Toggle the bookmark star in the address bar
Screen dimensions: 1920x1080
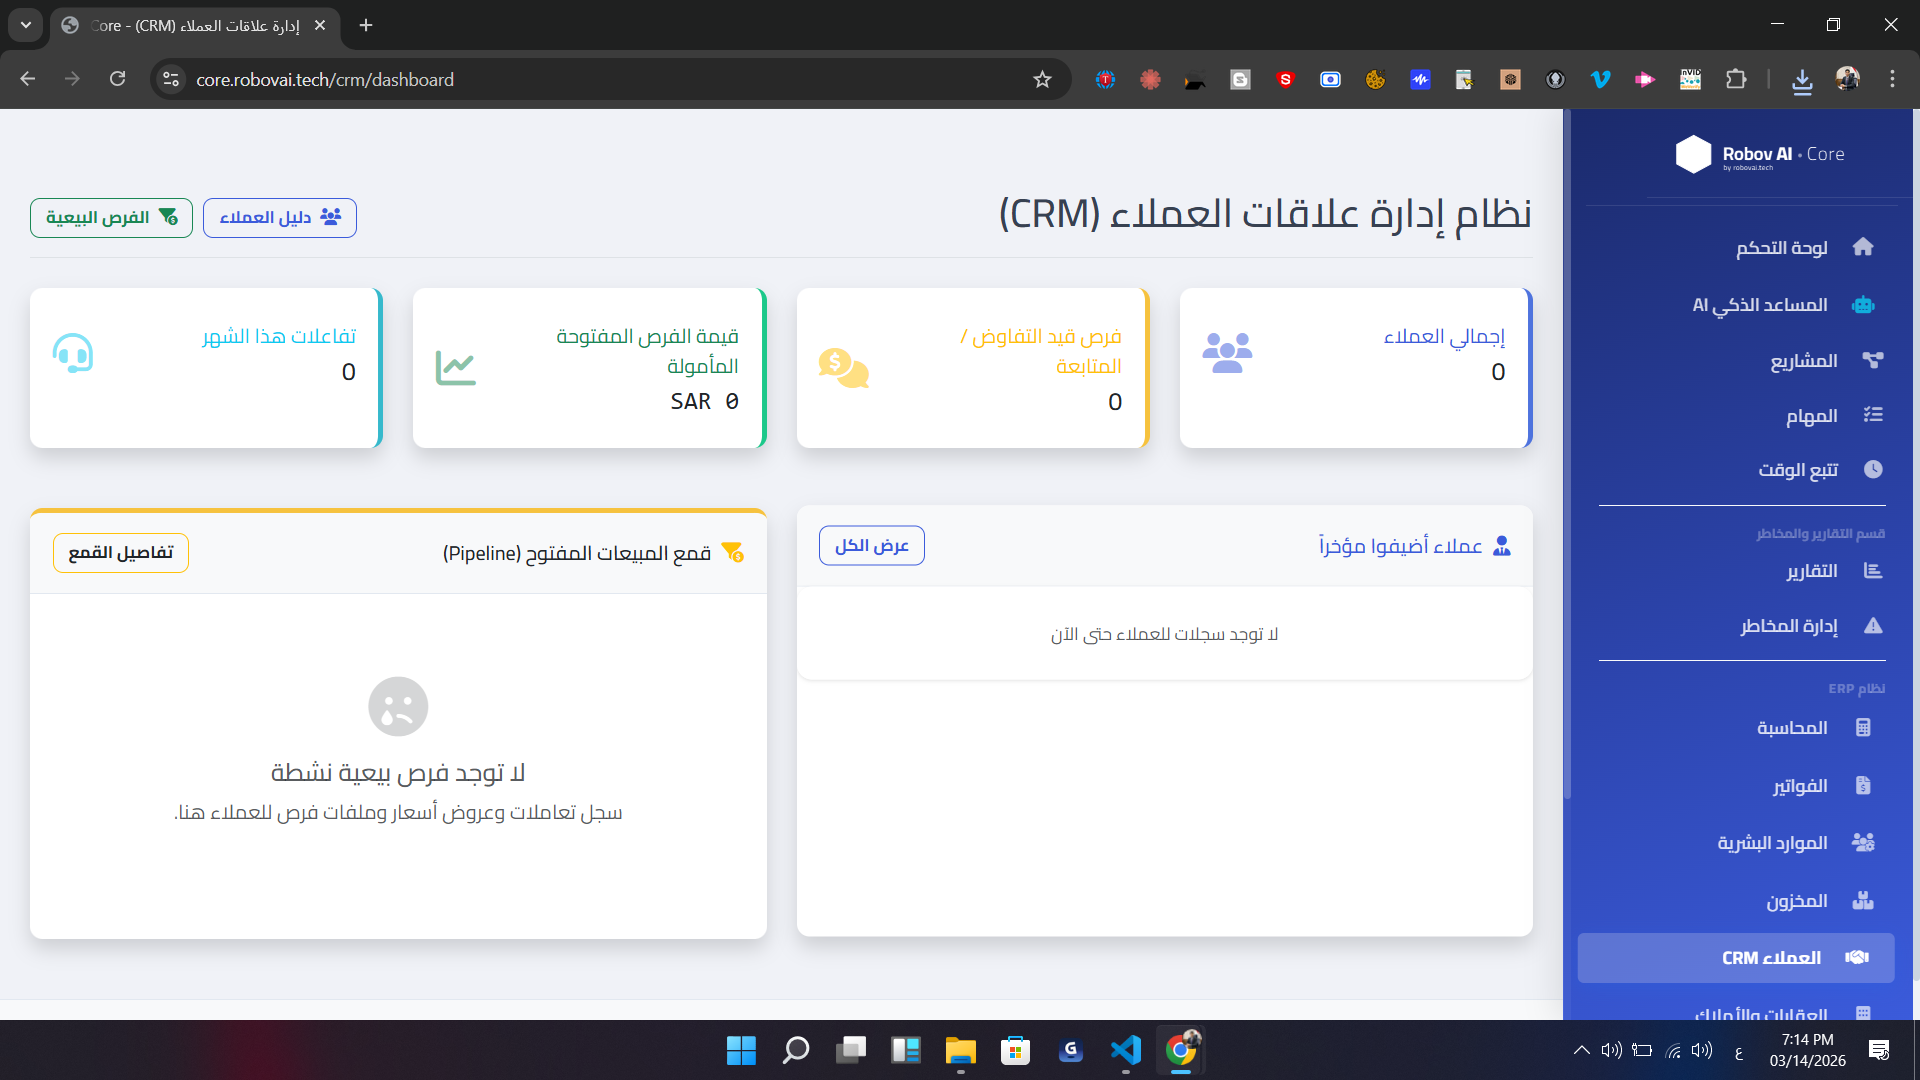click(x=1042, y=79)
